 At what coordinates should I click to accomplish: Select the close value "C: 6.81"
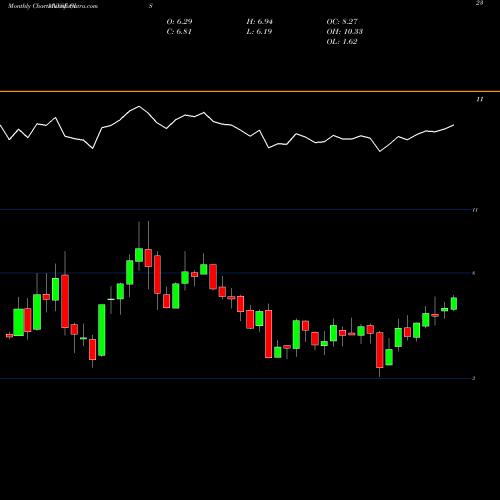point(179,32)
